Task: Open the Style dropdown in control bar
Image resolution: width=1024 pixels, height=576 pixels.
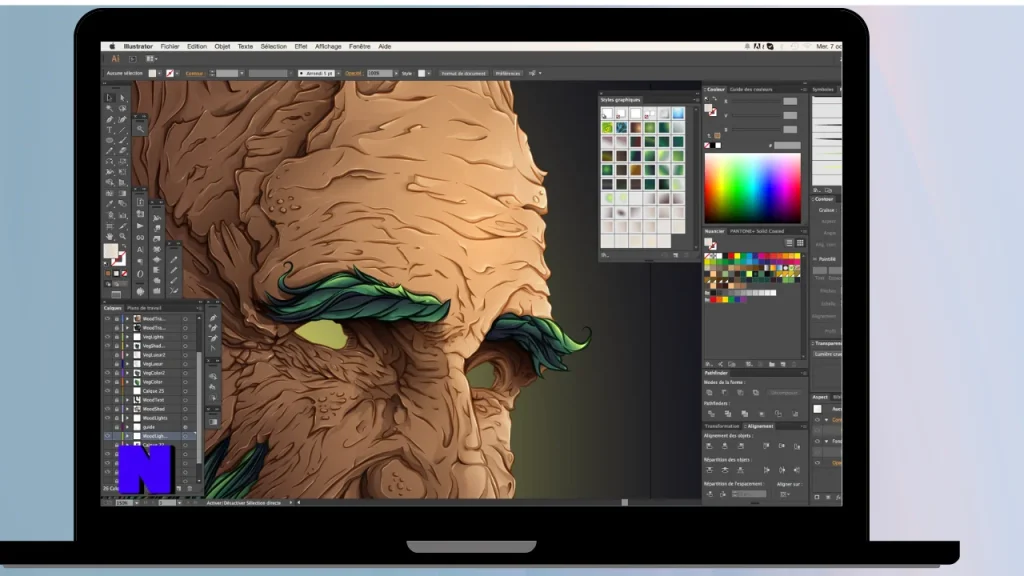Action: click(429, 73)
